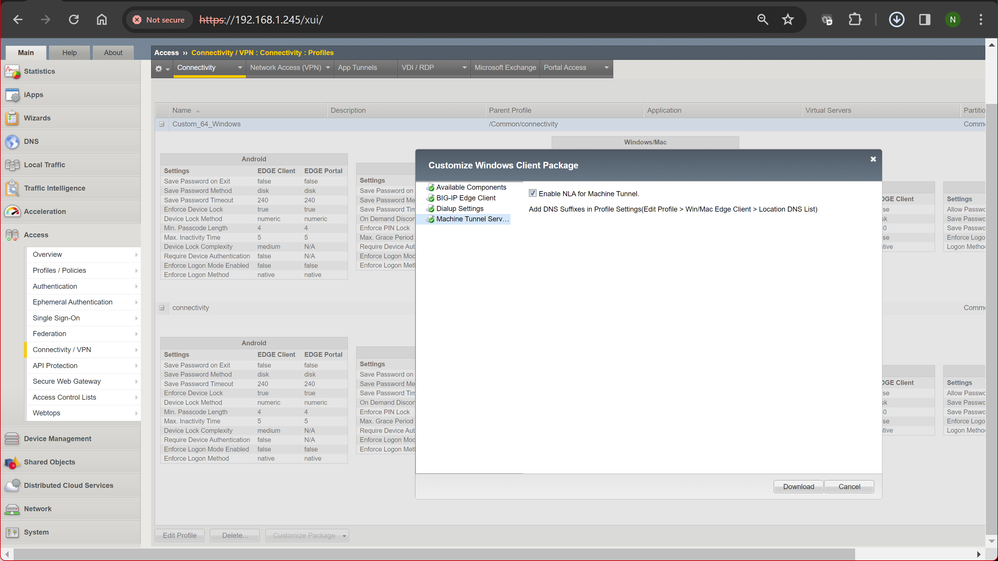The height and width of the screenshot is (561, 998).
Task: Collapse the Custom_64_Windows profile row
Action: 162,125
